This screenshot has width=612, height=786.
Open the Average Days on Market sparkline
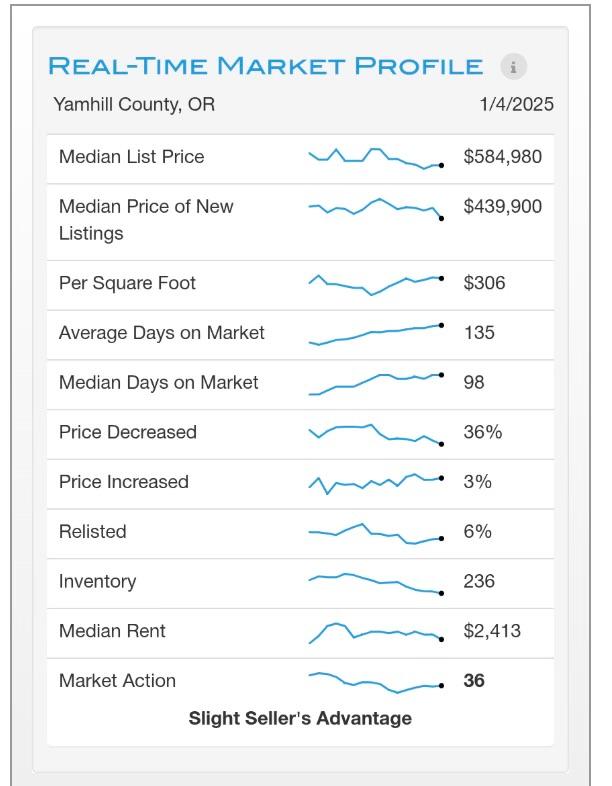pos(376,335)
